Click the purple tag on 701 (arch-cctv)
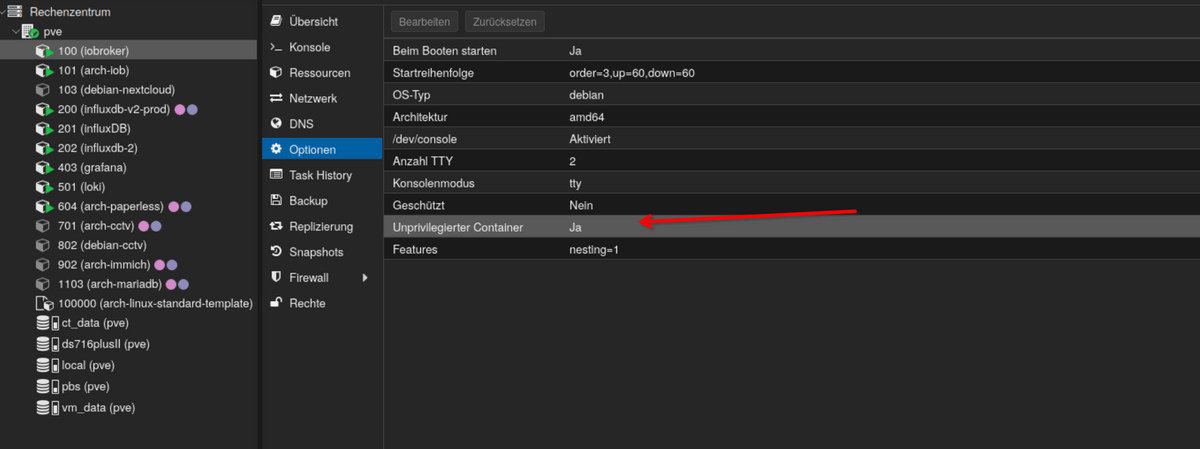The image size is (1200, 449). [155, 226]
